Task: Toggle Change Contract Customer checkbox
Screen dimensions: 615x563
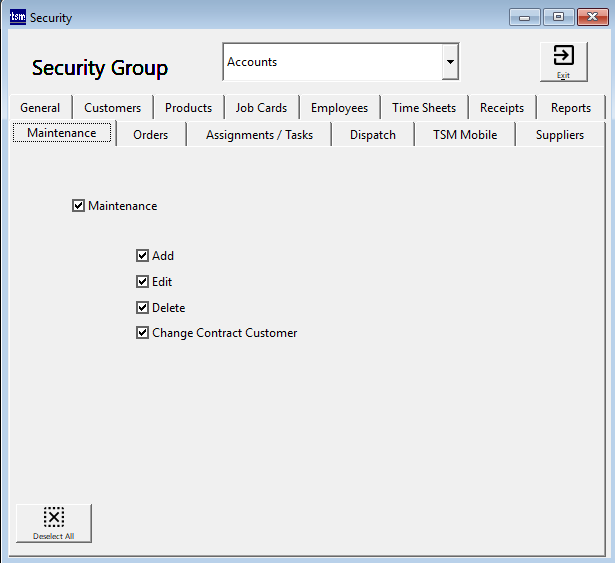Action: pos(143,333)
